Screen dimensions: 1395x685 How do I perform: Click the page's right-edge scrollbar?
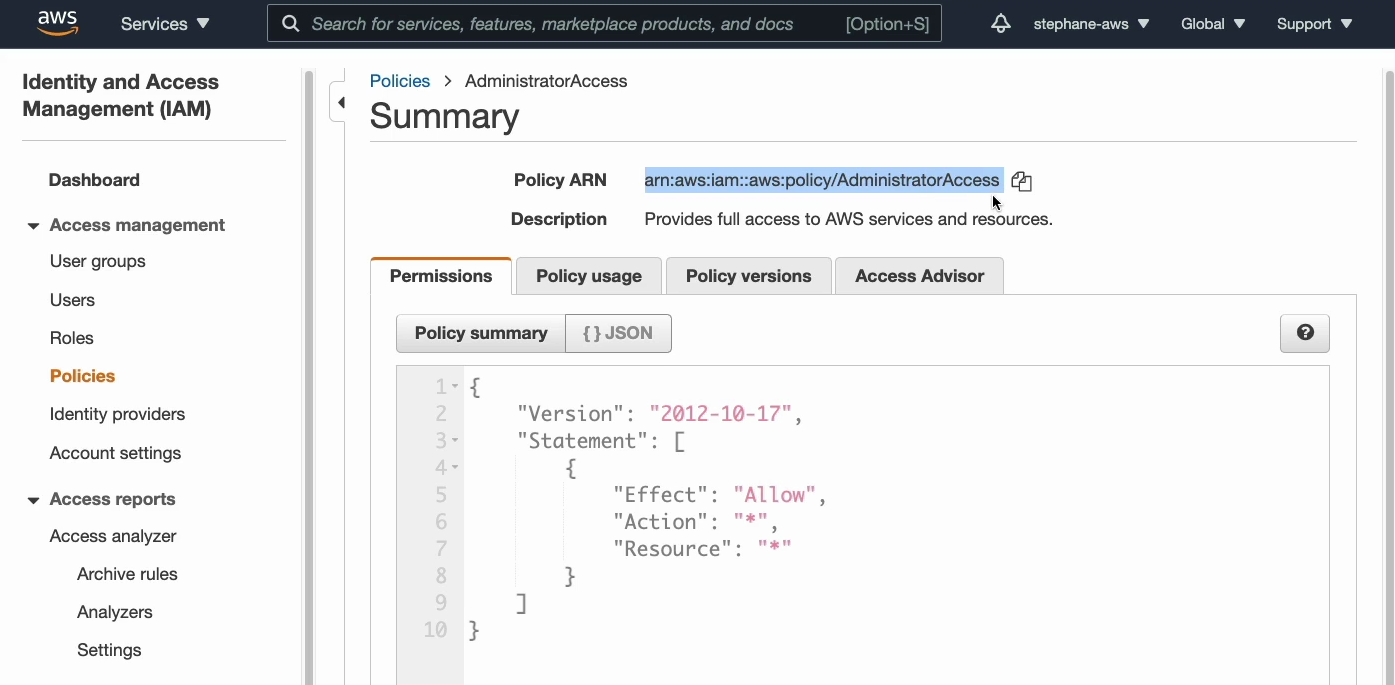(1389, 376)
